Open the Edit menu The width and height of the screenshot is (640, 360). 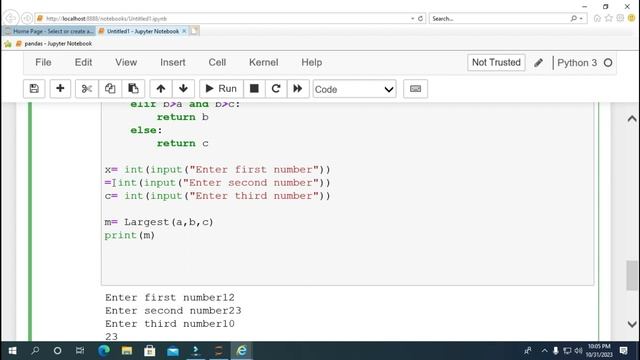tap(83, 62)
